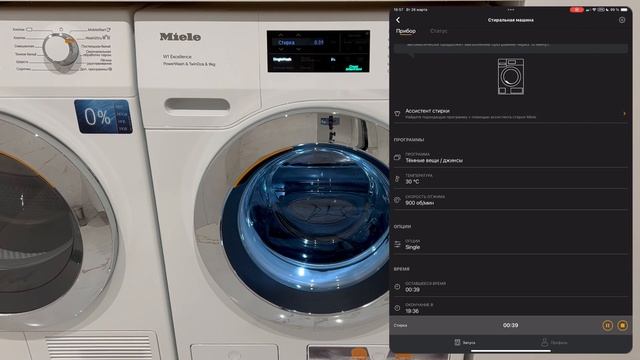The height and width of the screenshot is (360, 640).
Task: Select the end time 19:36 value
Action: pyautogui.click(x=412, y=311)
